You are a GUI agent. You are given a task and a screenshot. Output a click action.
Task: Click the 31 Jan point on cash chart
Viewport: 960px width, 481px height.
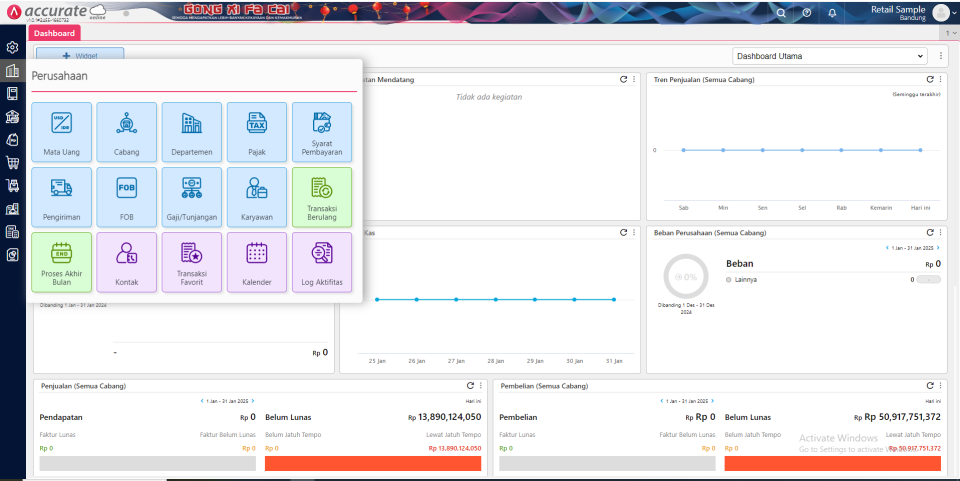[613, 299]
